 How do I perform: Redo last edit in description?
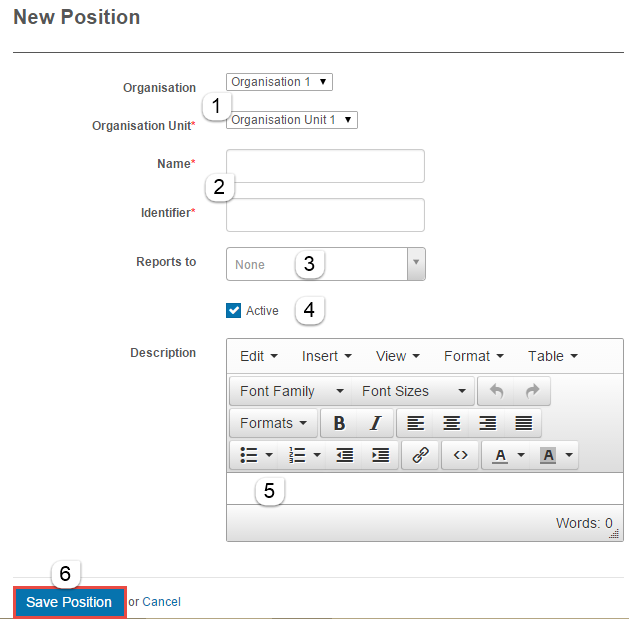[532, 391]
